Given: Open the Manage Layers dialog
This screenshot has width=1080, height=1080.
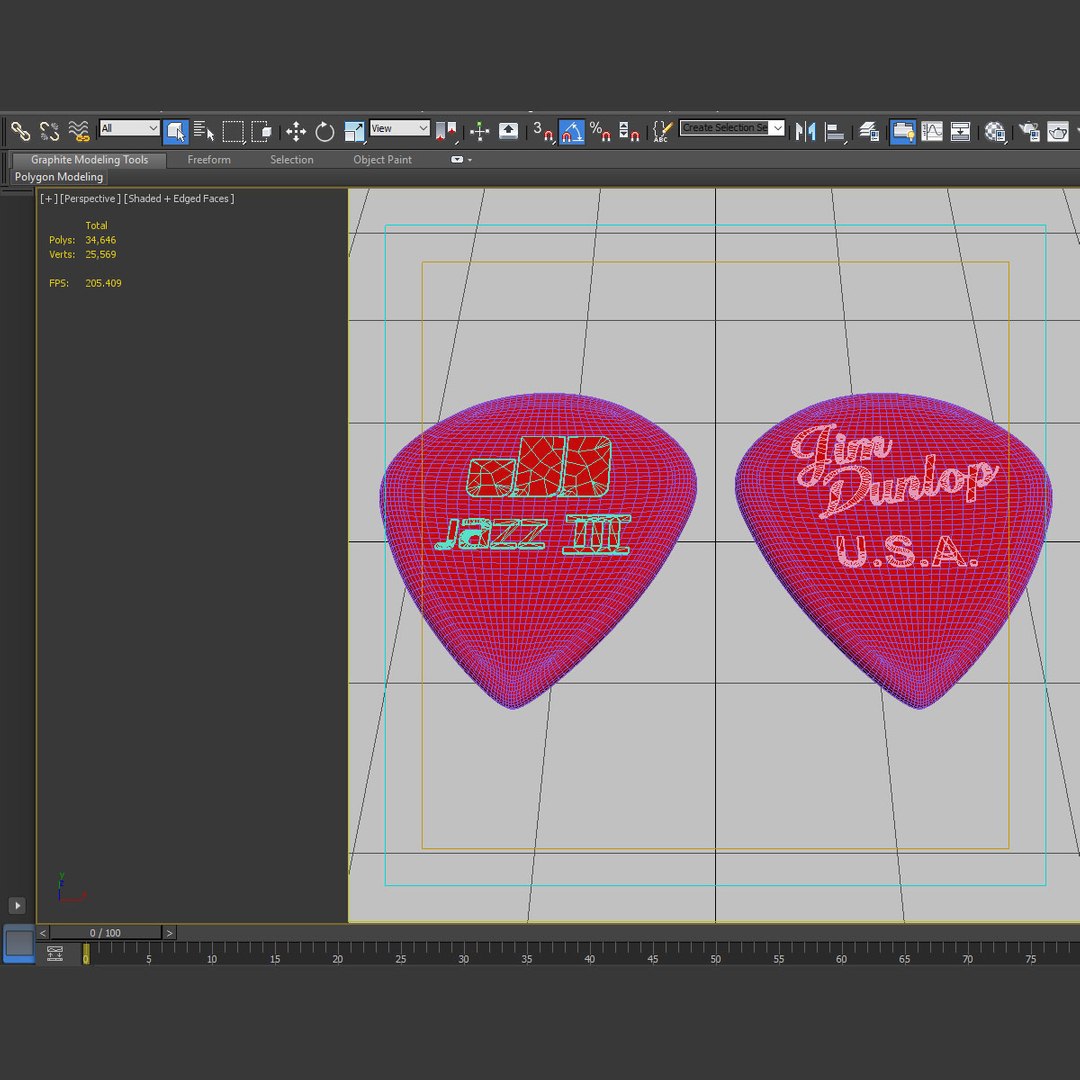Looking at the screenshot, I should tap(869, 131).
